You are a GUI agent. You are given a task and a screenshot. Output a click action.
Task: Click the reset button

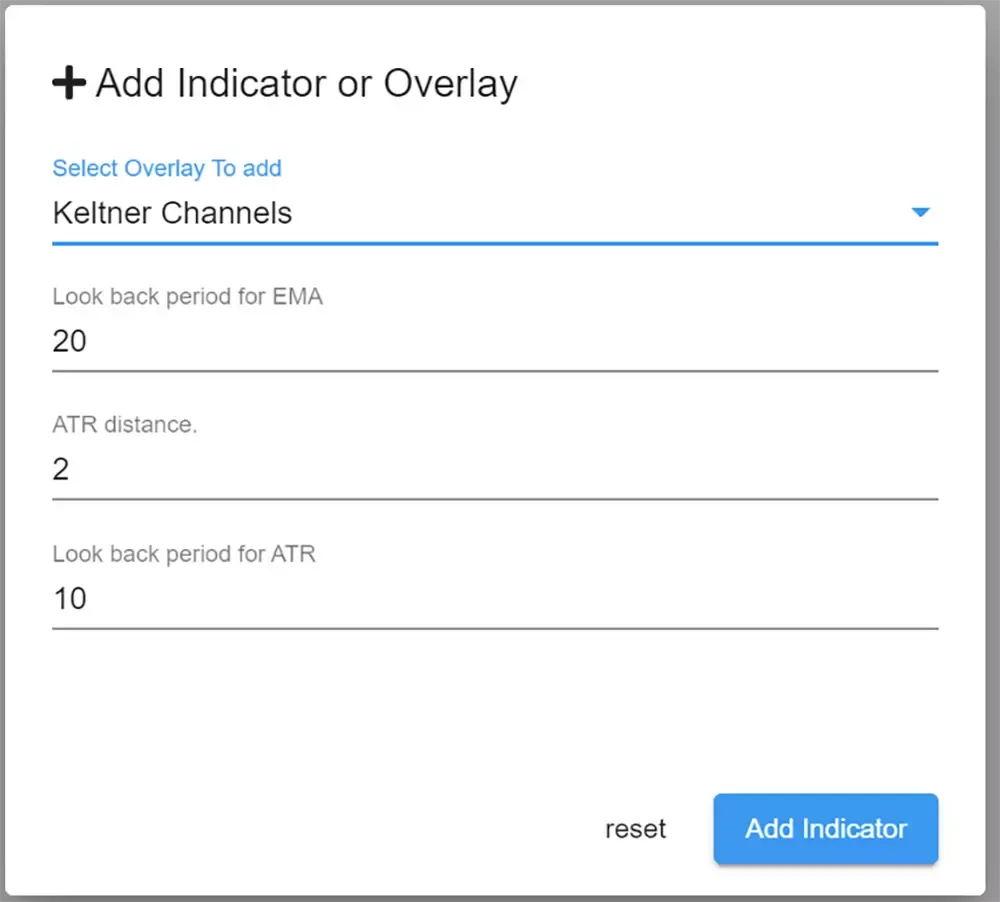coord(635,829)
